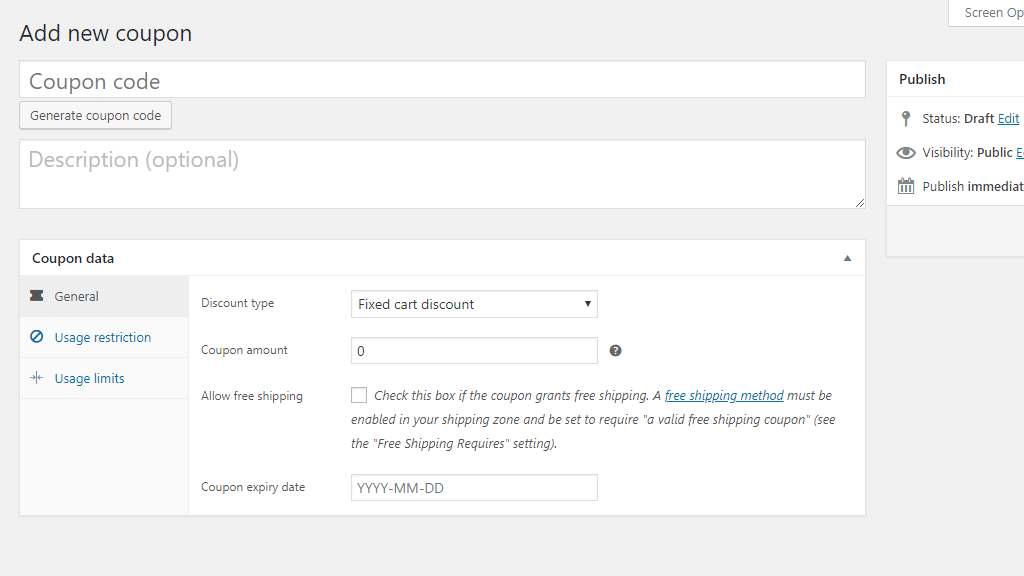Enable the Allow free shipping checkbox

point(359,395)
